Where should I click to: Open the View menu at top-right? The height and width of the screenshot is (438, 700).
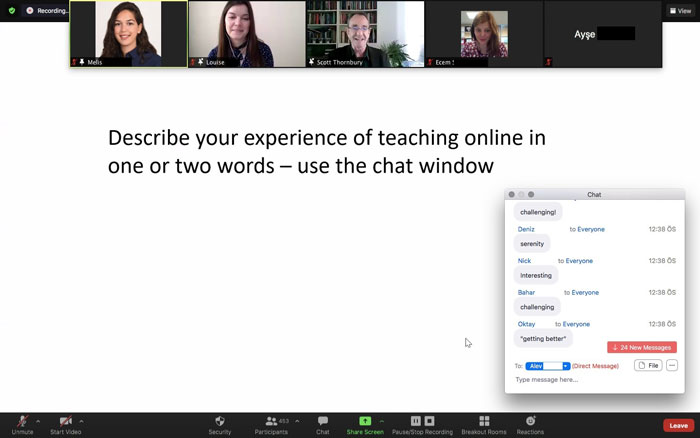pos(678,10)
